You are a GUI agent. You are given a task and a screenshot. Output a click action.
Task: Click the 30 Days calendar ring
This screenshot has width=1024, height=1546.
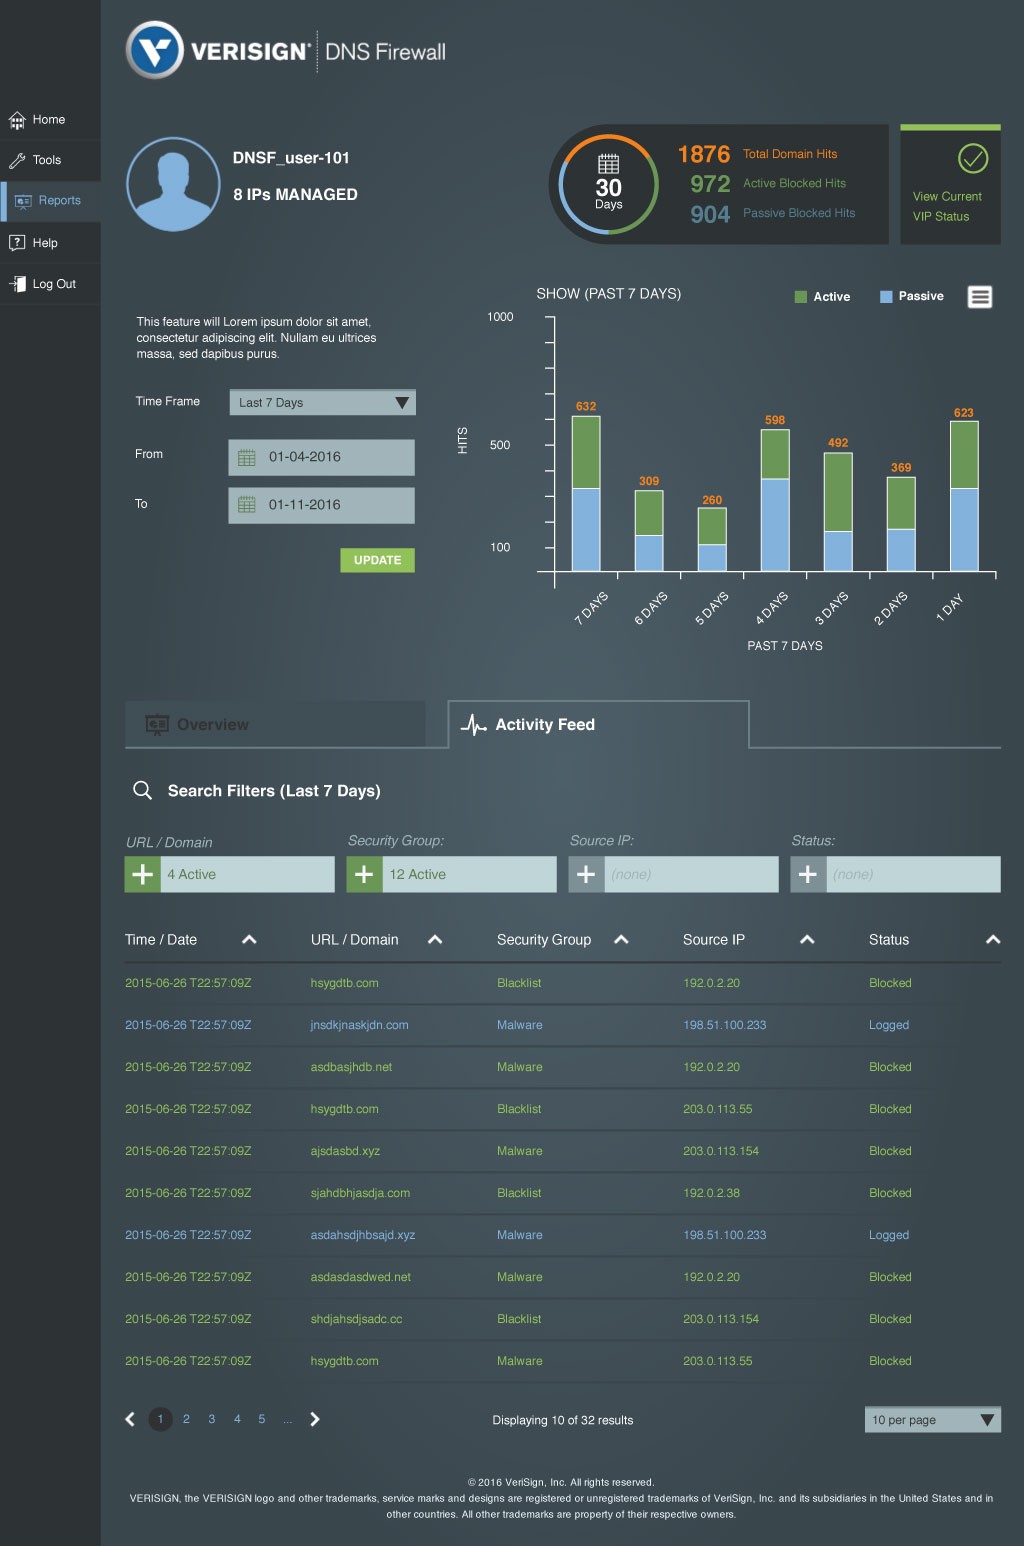coord(609,184)
